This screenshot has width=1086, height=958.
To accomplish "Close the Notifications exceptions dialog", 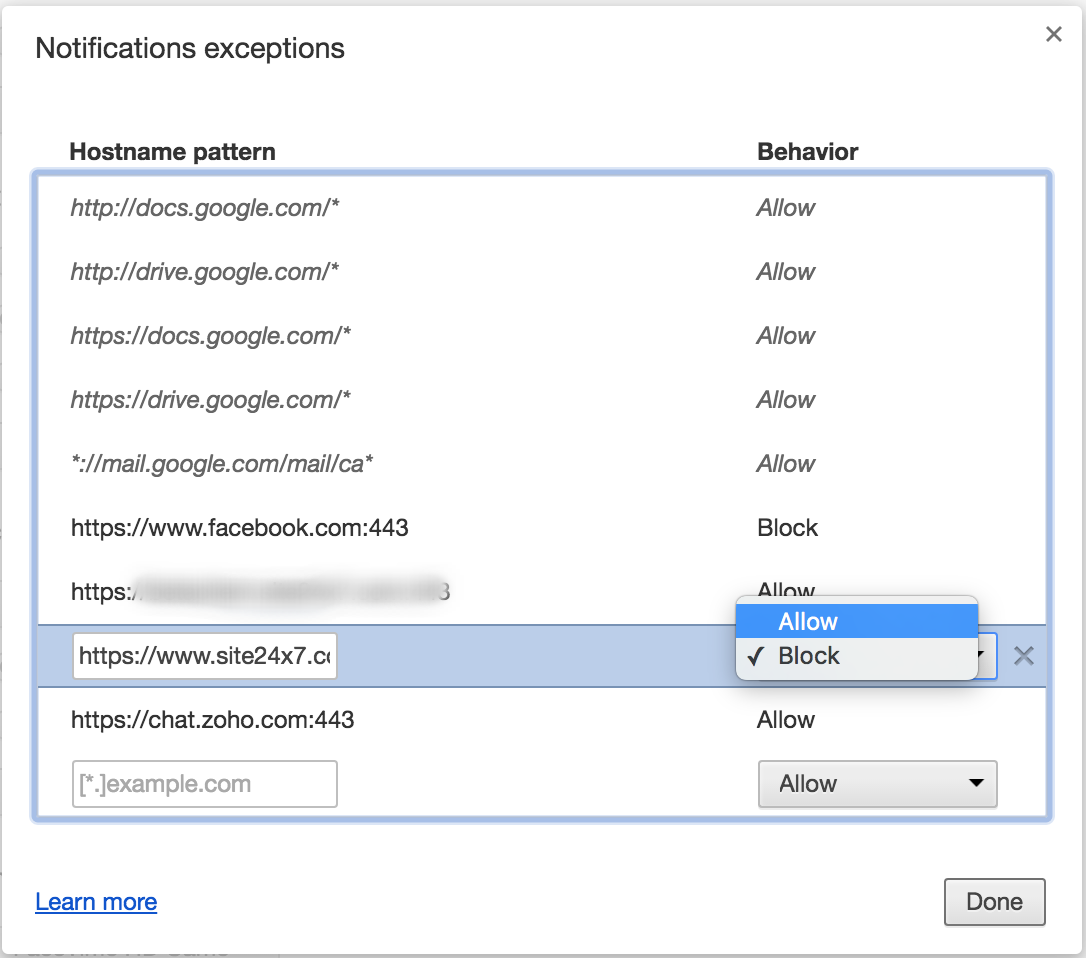I will pos(1053,35).
